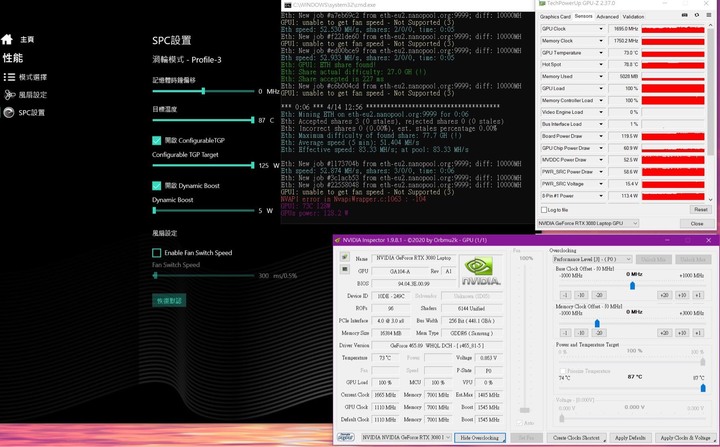Viewport: 720px width, 447px height.
Task: Click GPU-Z screenshot camera icon
Action: [x=685, y=15]
